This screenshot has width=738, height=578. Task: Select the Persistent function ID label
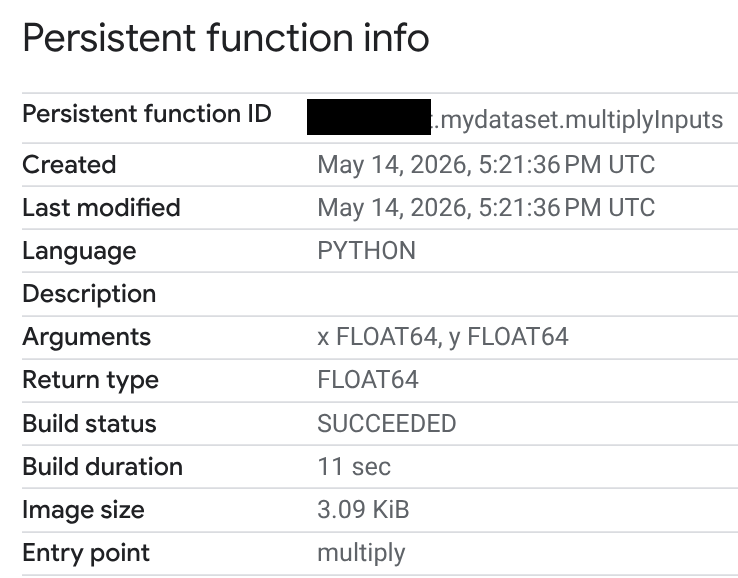pos(147,114)
